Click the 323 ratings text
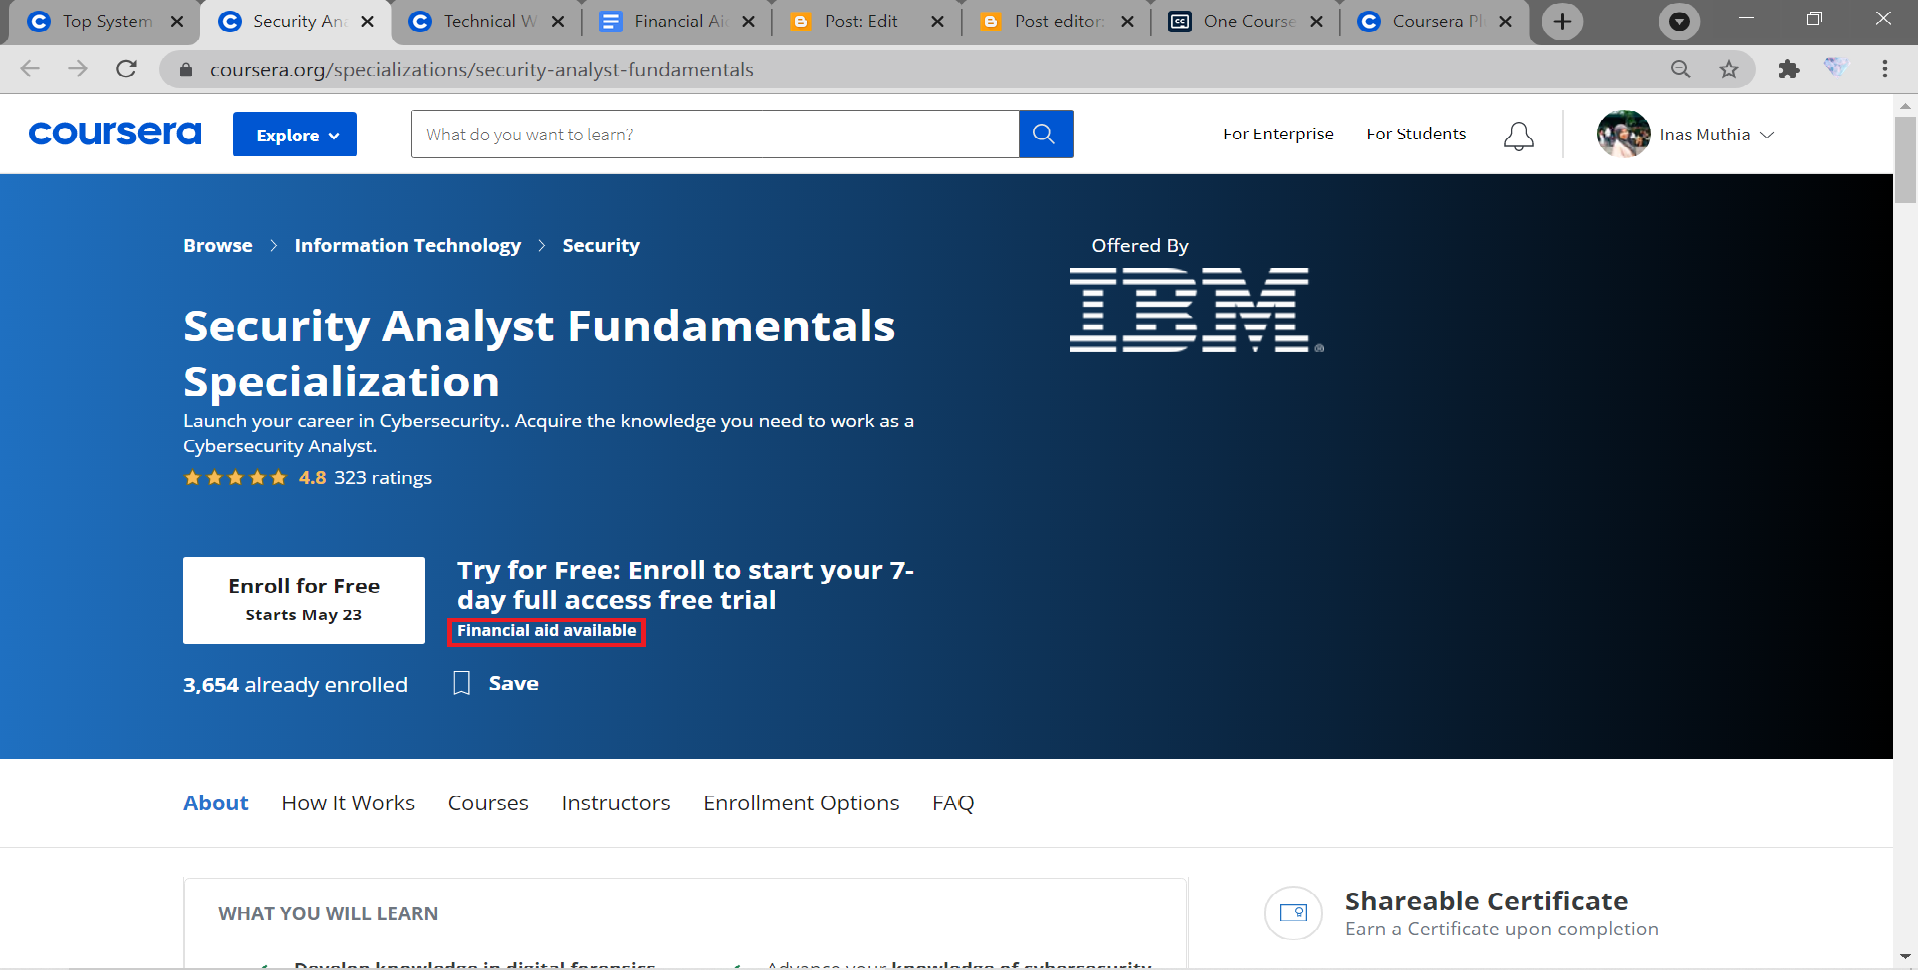The image size is (1918, 970). pos(383,478)
